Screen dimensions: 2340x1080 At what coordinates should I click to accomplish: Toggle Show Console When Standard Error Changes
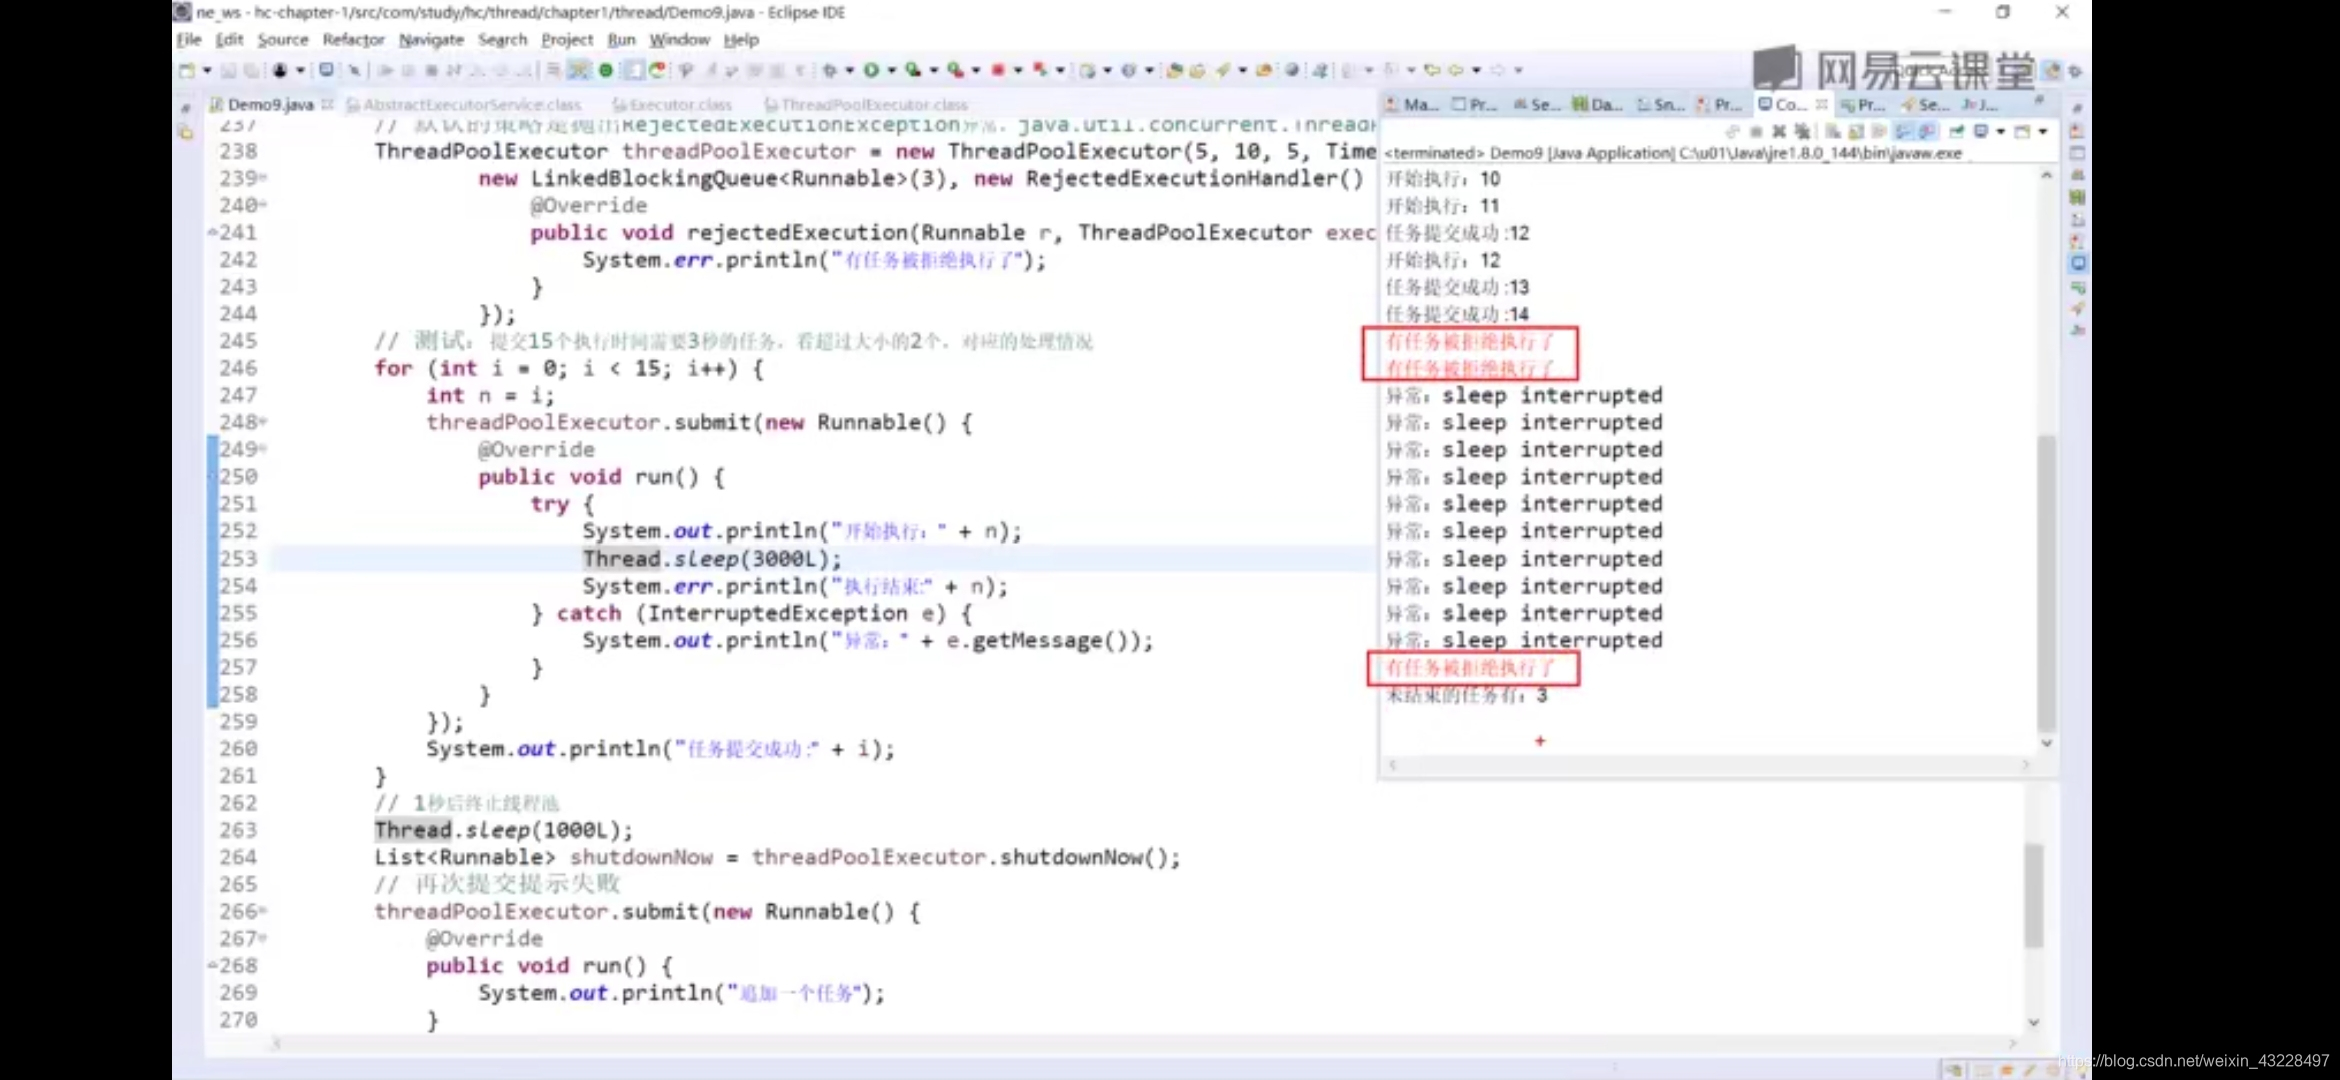point(1929,131)
